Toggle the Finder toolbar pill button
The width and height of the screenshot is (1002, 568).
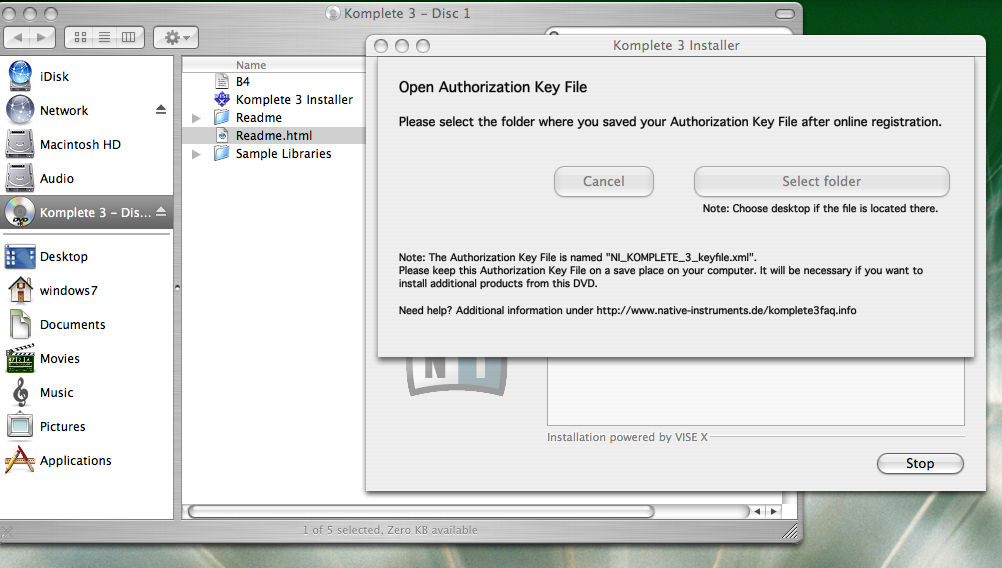(785, 13)
